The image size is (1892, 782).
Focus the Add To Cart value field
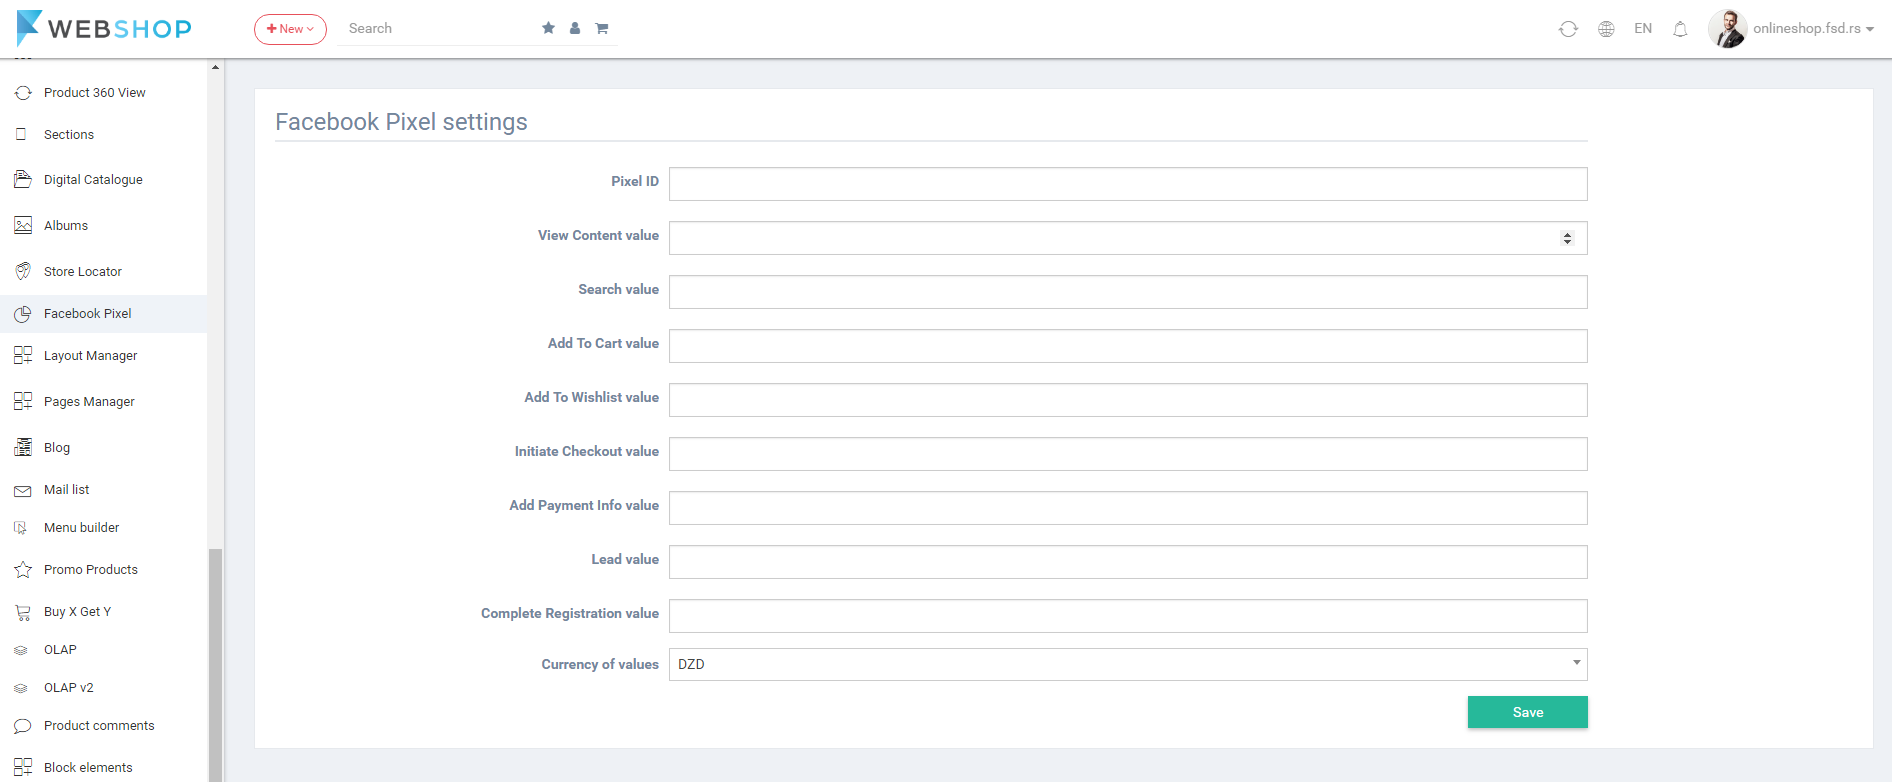click(x=1128, y=346)
